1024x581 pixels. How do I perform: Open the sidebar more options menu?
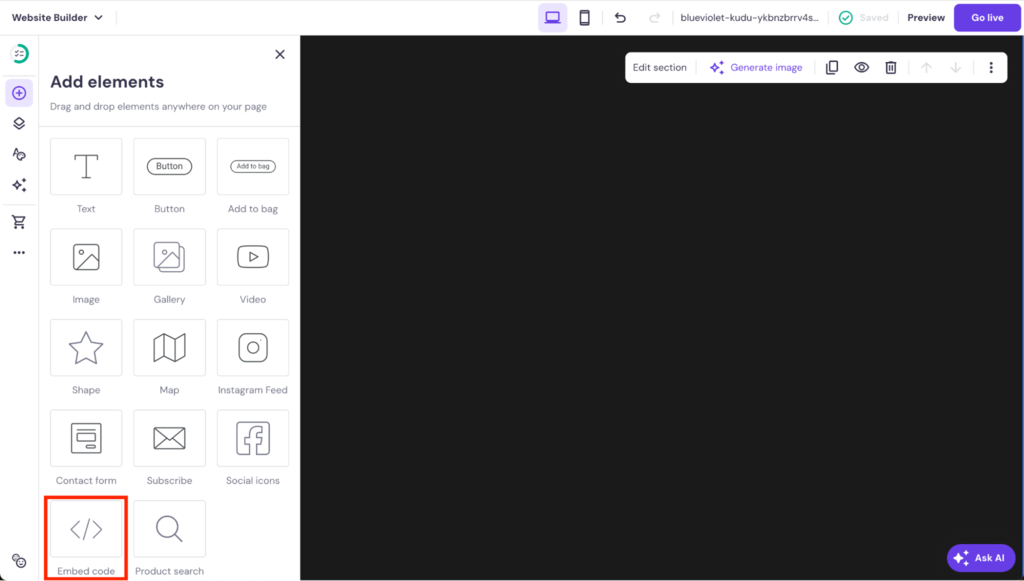[x=18, y=252]
